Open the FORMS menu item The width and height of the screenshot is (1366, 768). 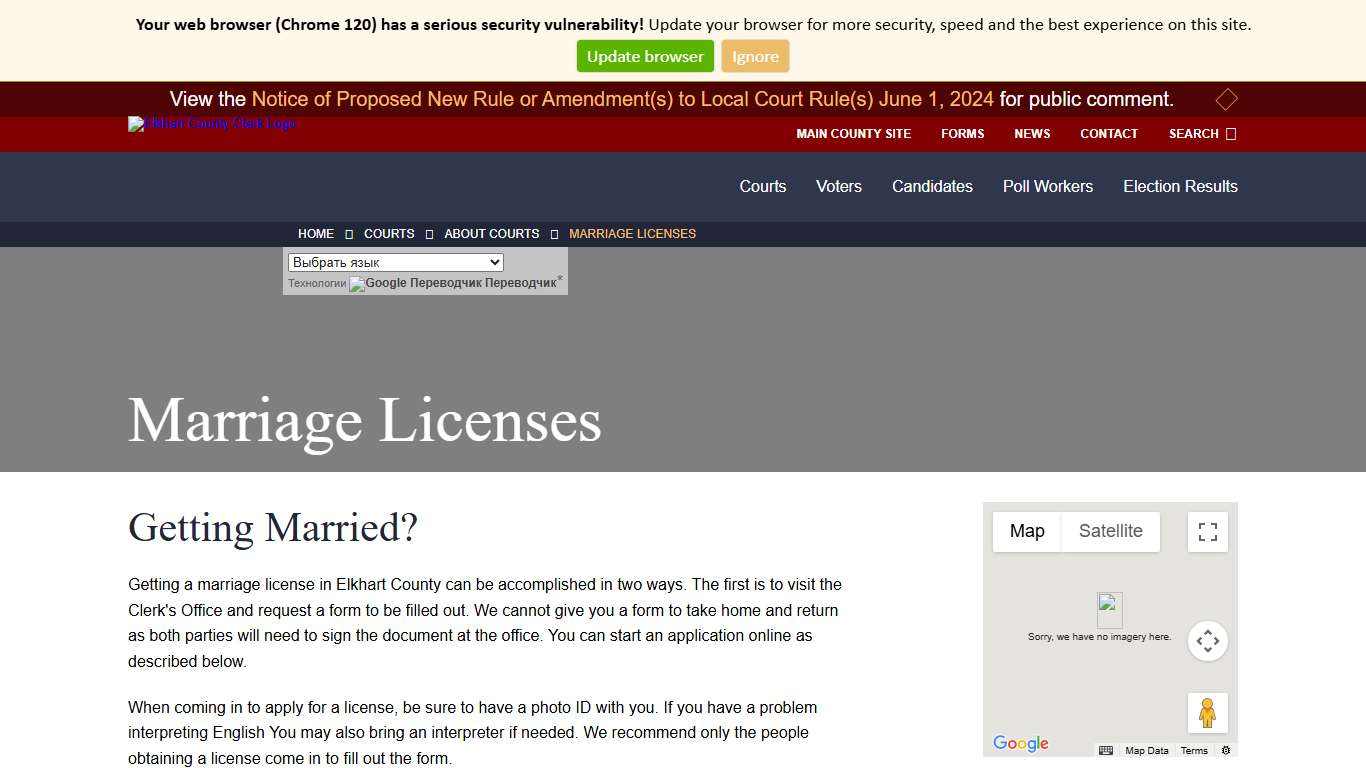point(962,133)
